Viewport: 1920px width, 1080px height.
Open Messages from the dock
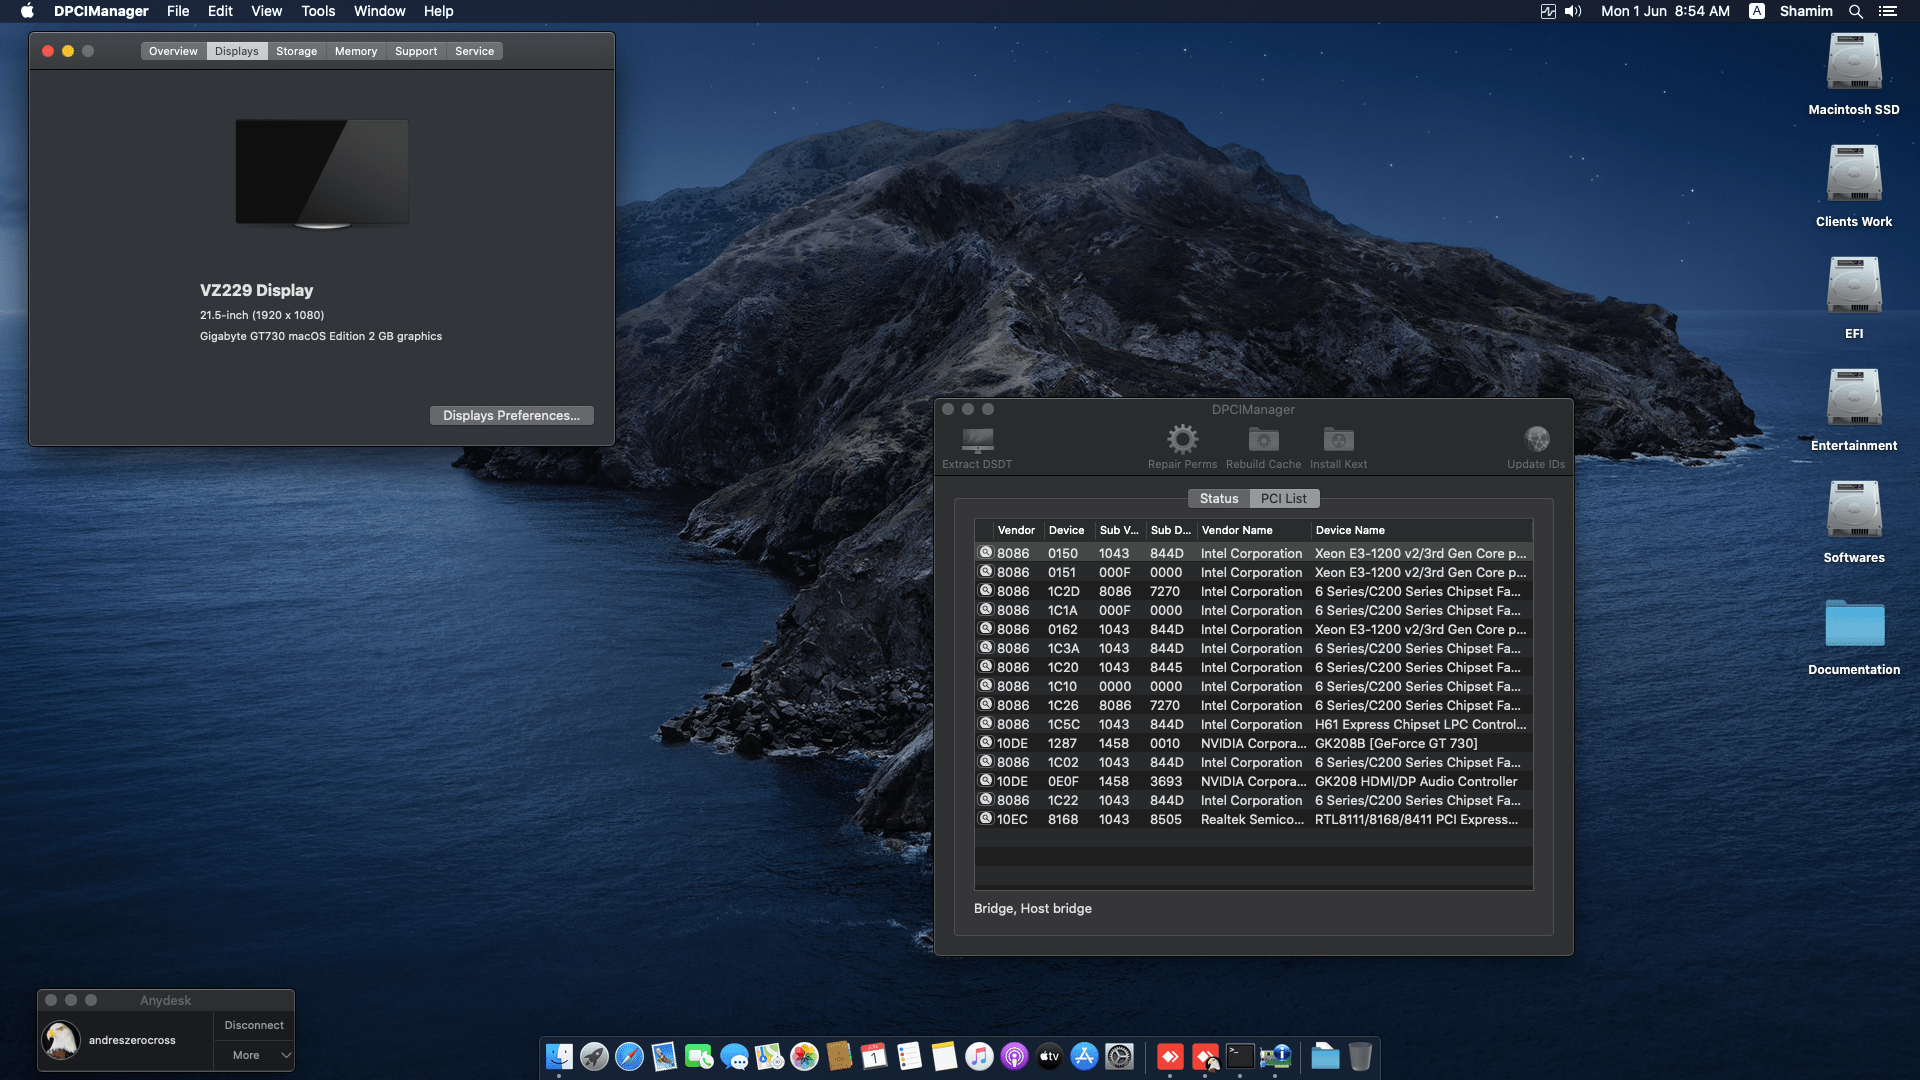pyautogui.click(x=734, y=1056)
